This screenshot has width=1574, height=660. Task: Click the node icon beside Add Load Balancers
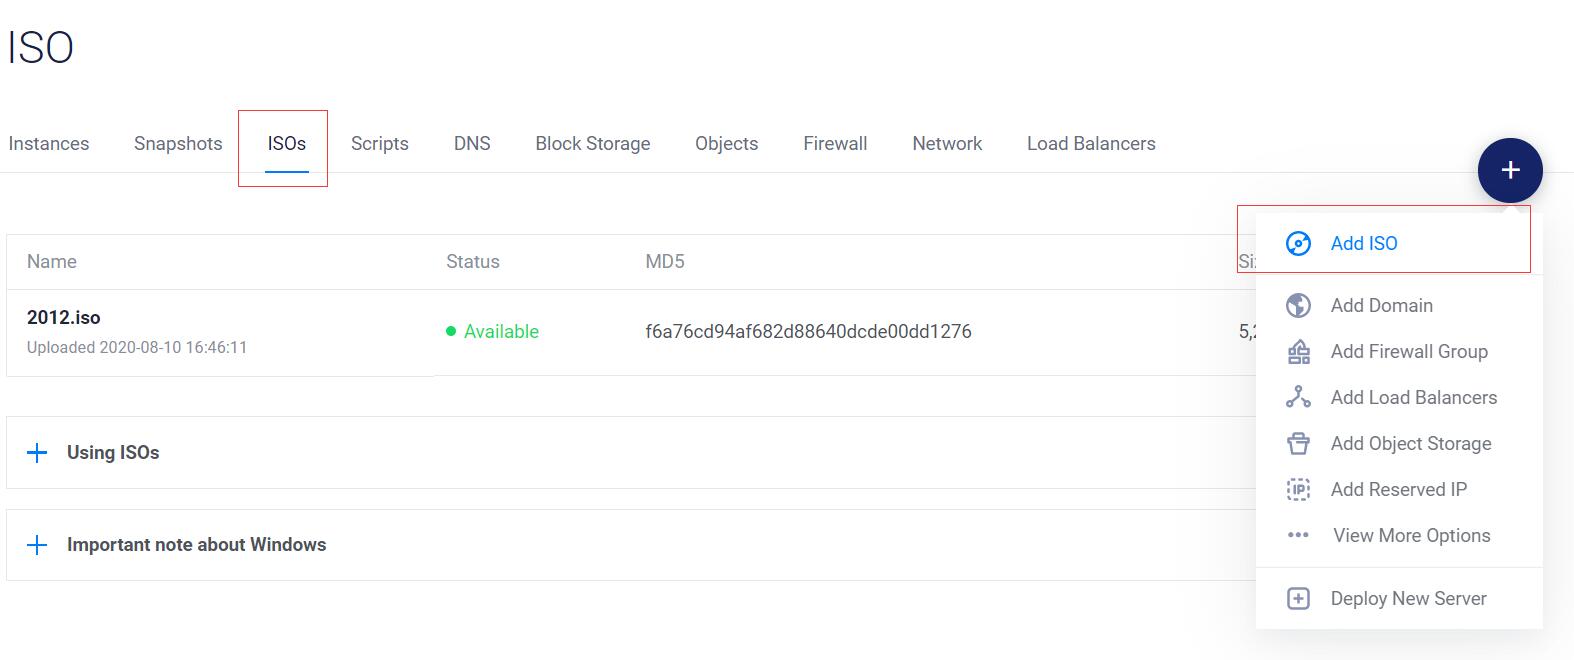coord(1298,397)
